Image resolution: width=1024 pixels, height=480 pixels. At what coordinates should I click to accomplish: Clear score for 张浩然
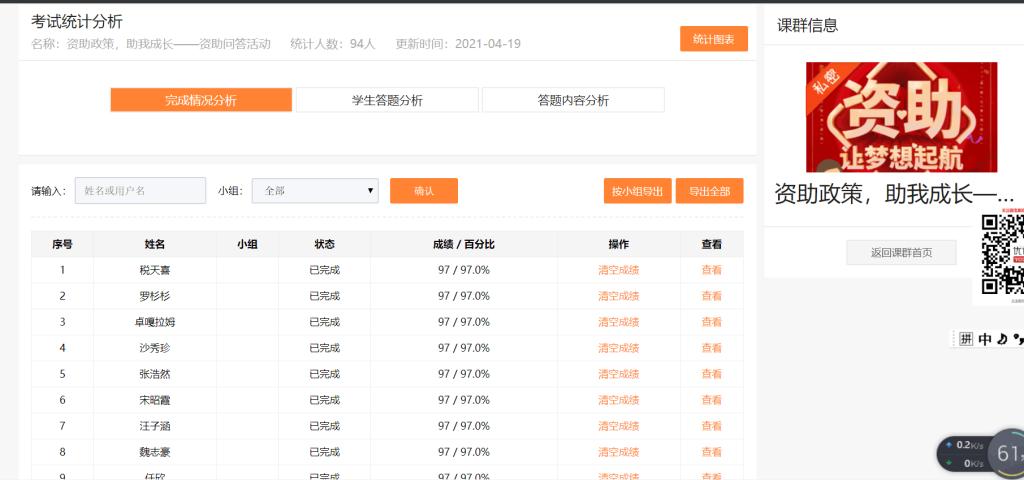618,374
